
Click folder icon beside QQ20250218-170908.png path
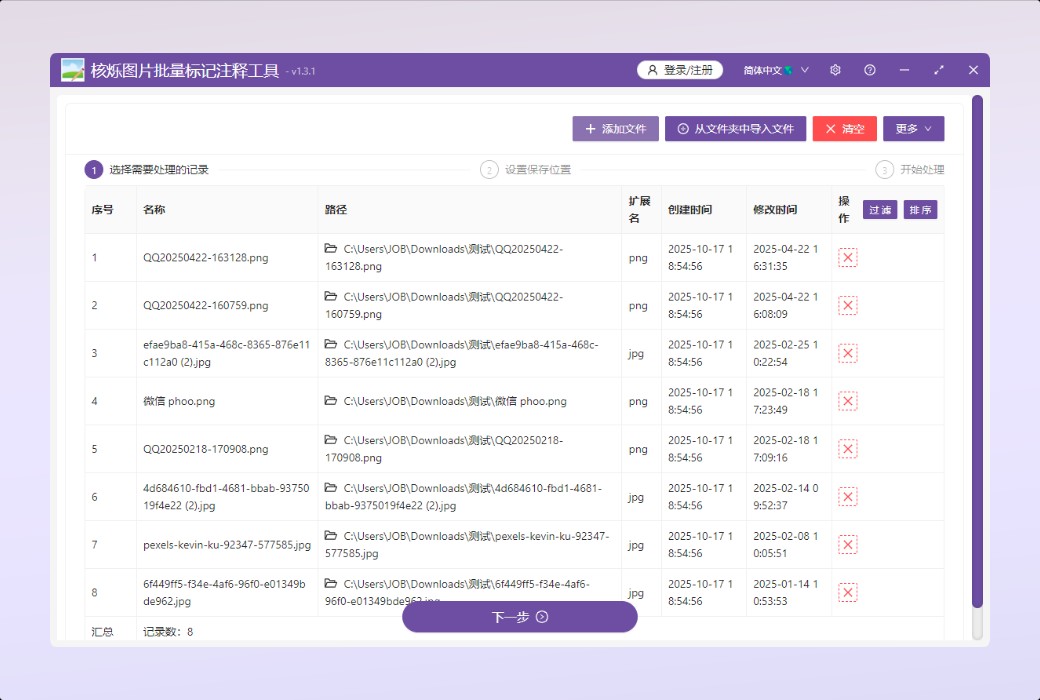click(331, 441)
